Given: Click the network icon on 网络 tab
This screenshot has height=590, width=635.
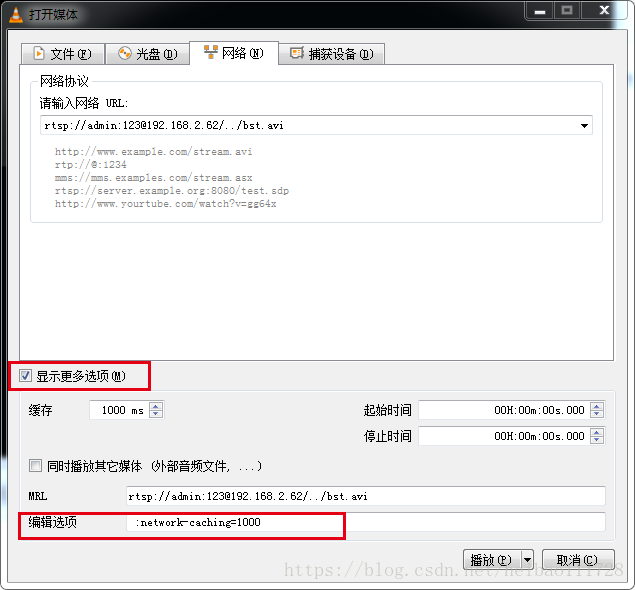Looking at the screenshot, I should [211, 52].
